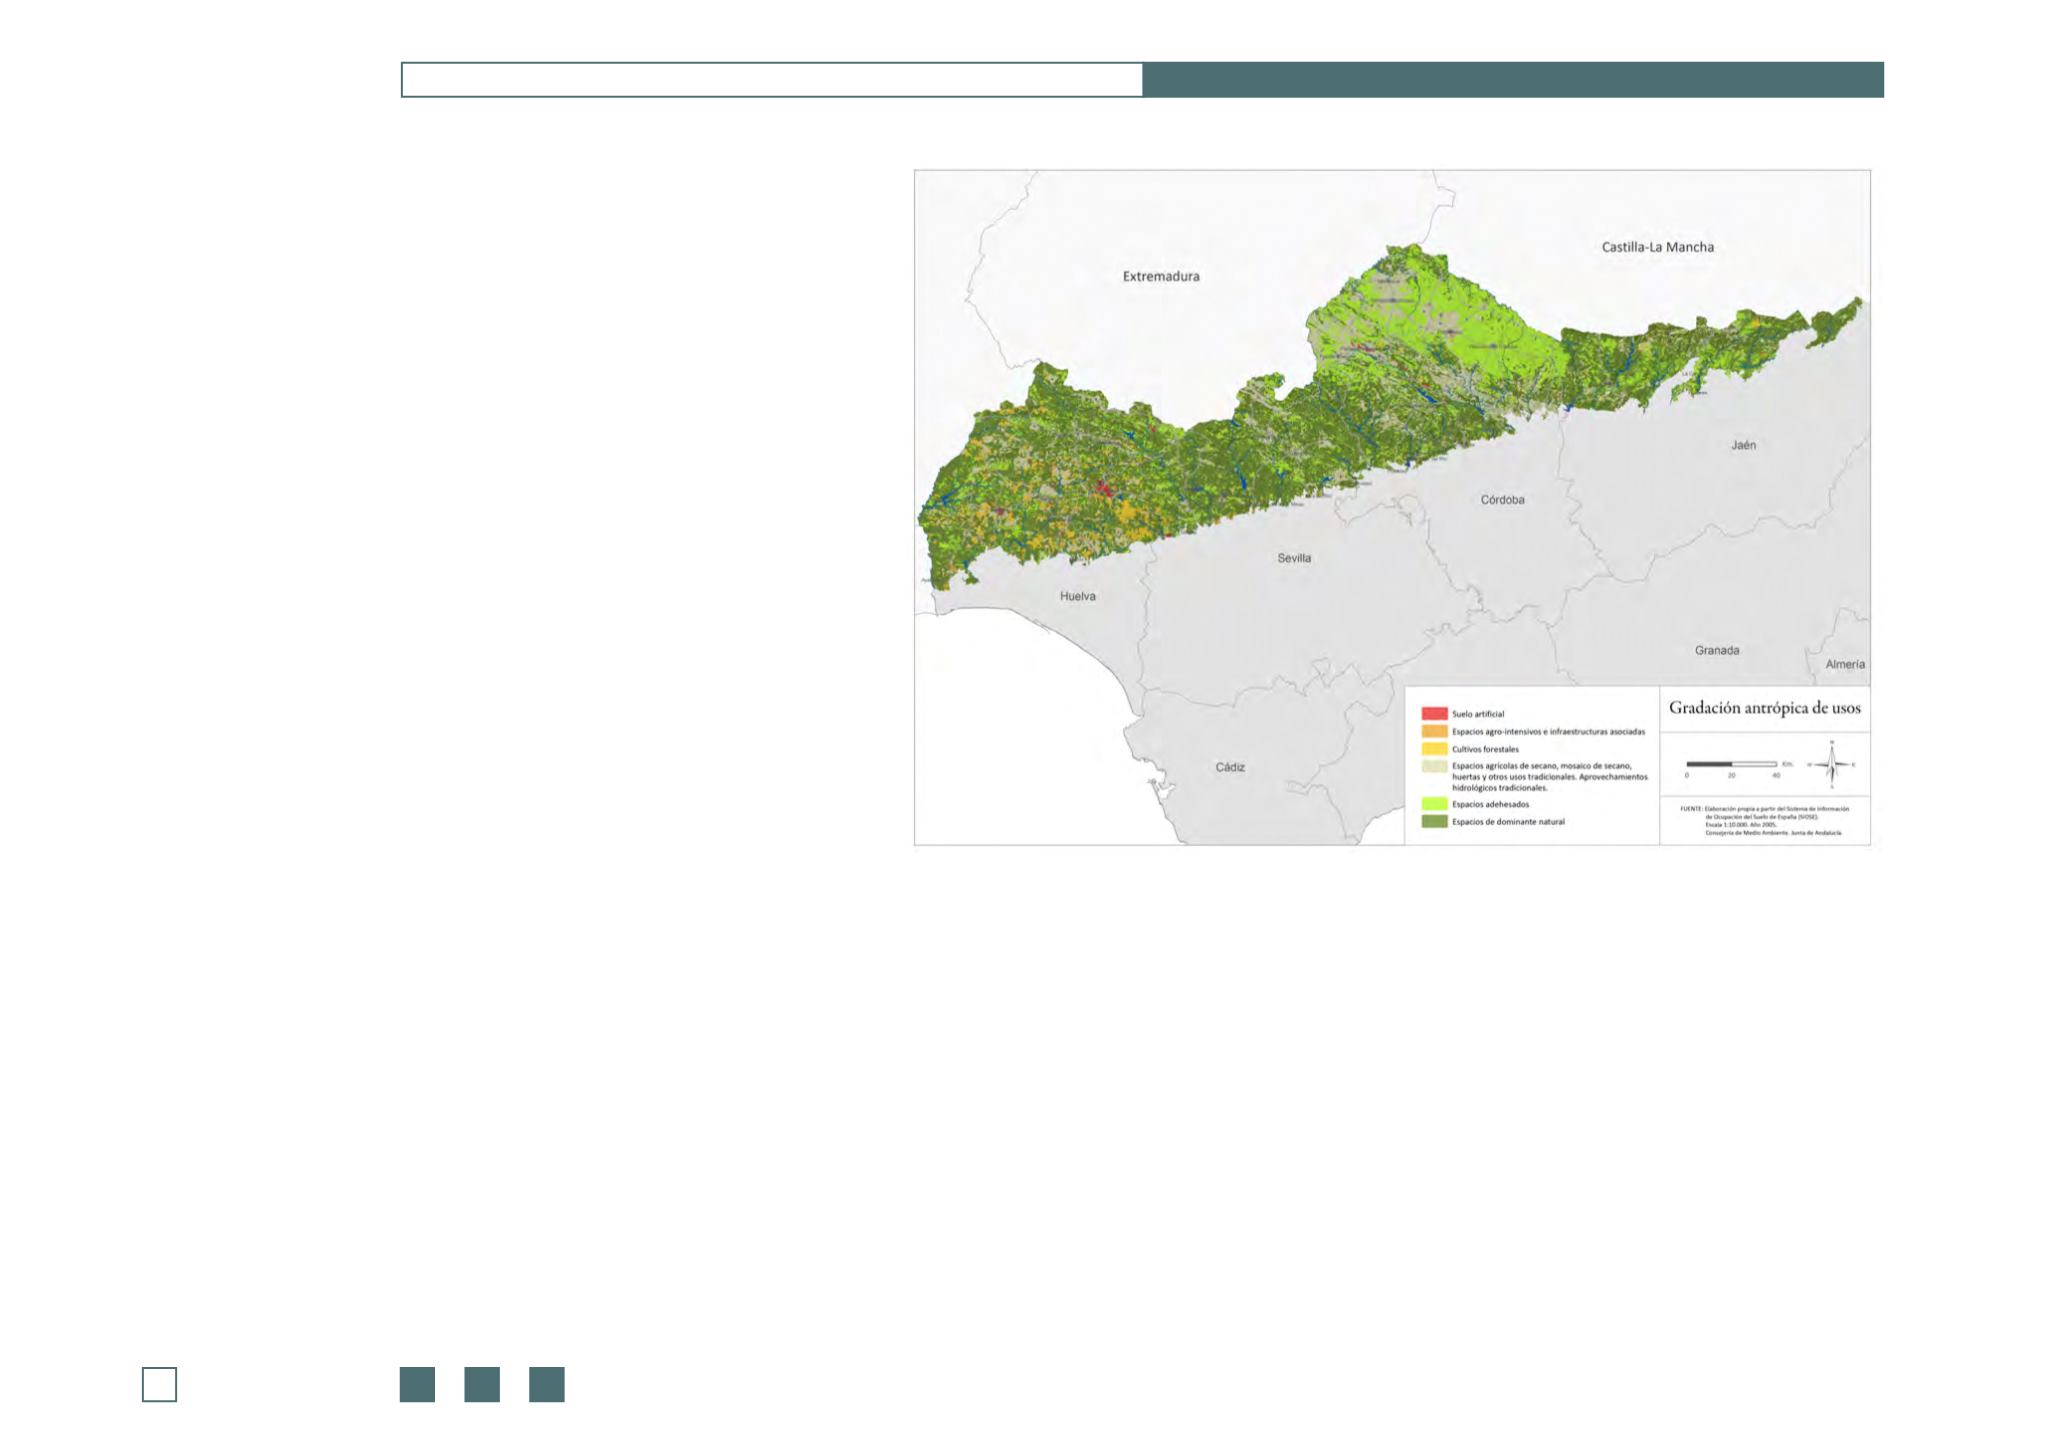This screenshot has height=1454, width=2060.
Task: Click the 'Espacios agrícolas de secano' legend text
Action: point(1549,777)
